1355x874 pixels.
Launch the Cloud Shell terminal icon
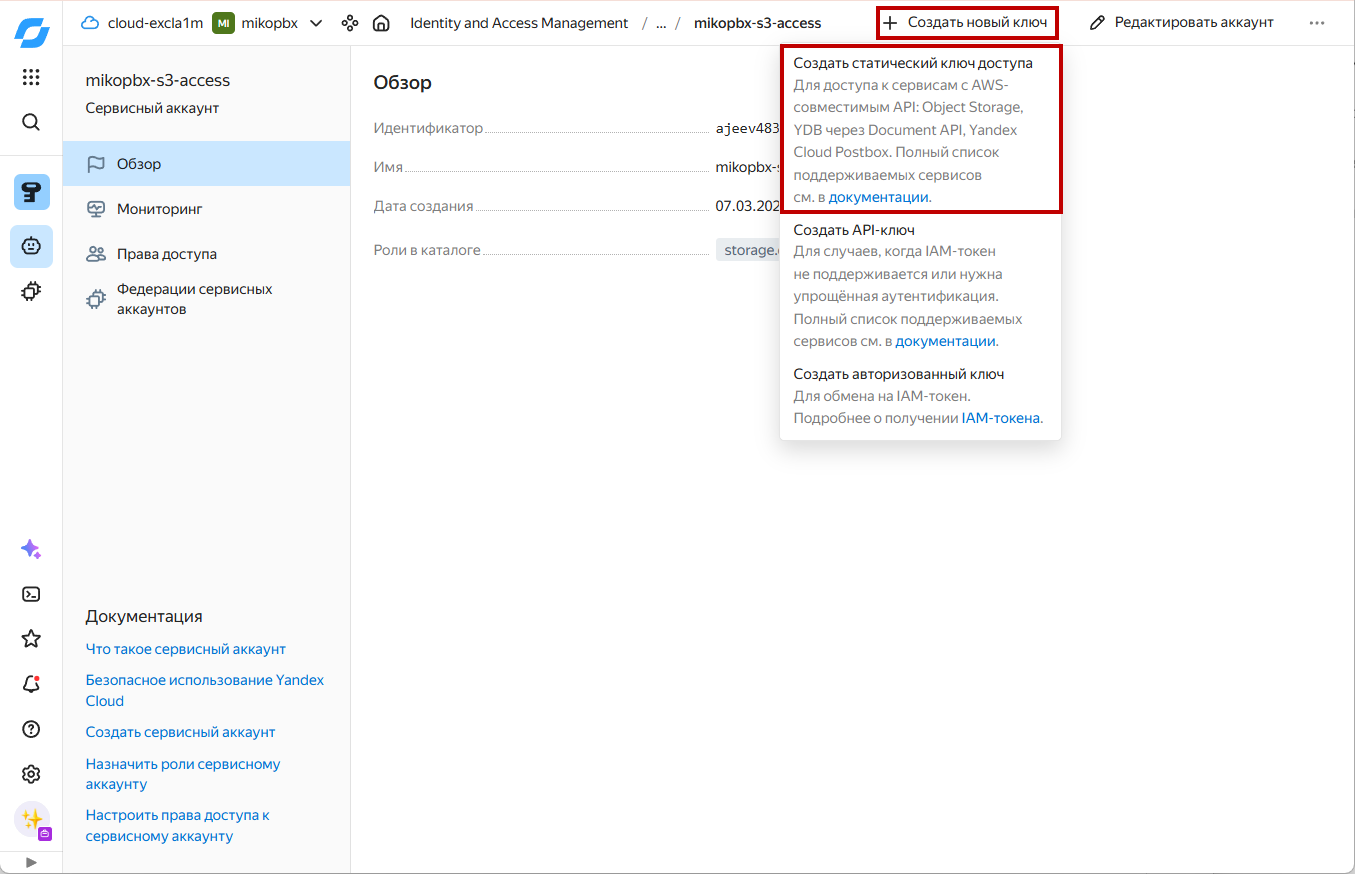click(31, 594)
